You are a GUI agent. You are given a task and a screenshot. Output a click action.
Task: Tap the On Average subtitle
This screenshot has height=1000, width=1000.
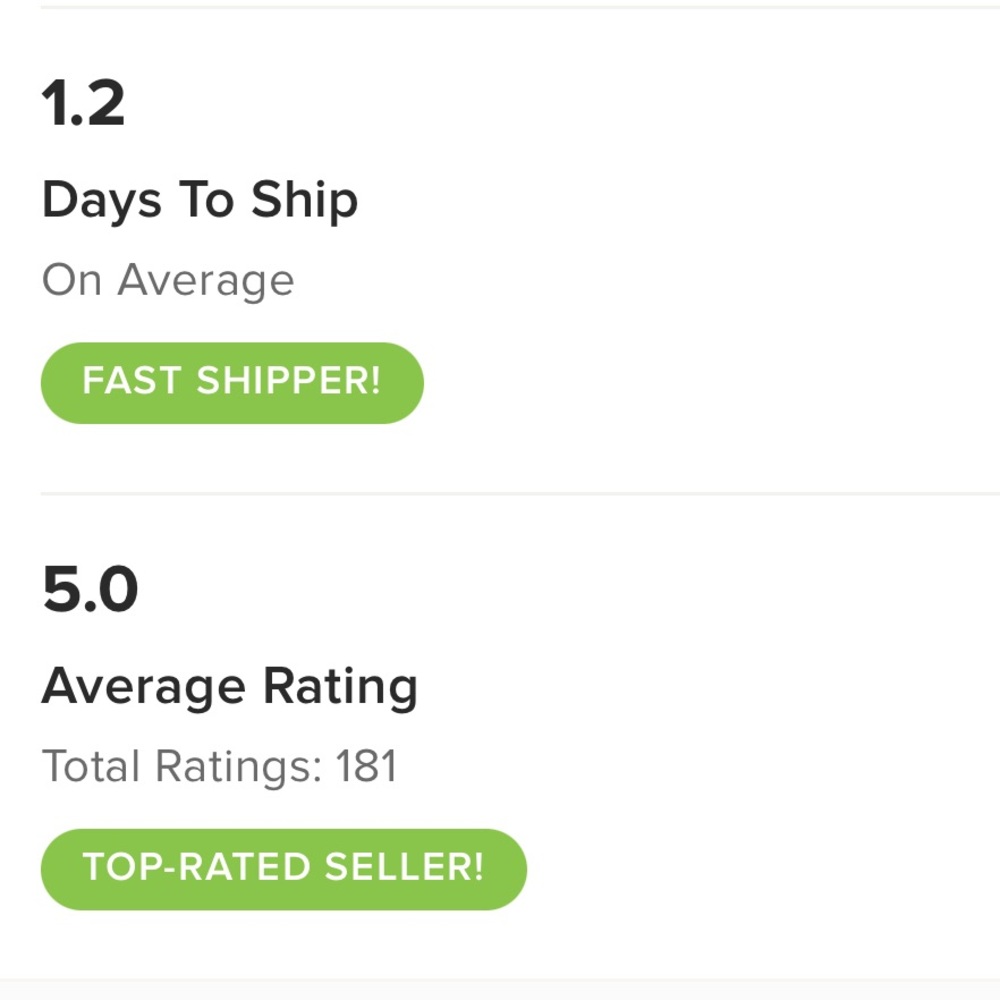click(168, 280)
